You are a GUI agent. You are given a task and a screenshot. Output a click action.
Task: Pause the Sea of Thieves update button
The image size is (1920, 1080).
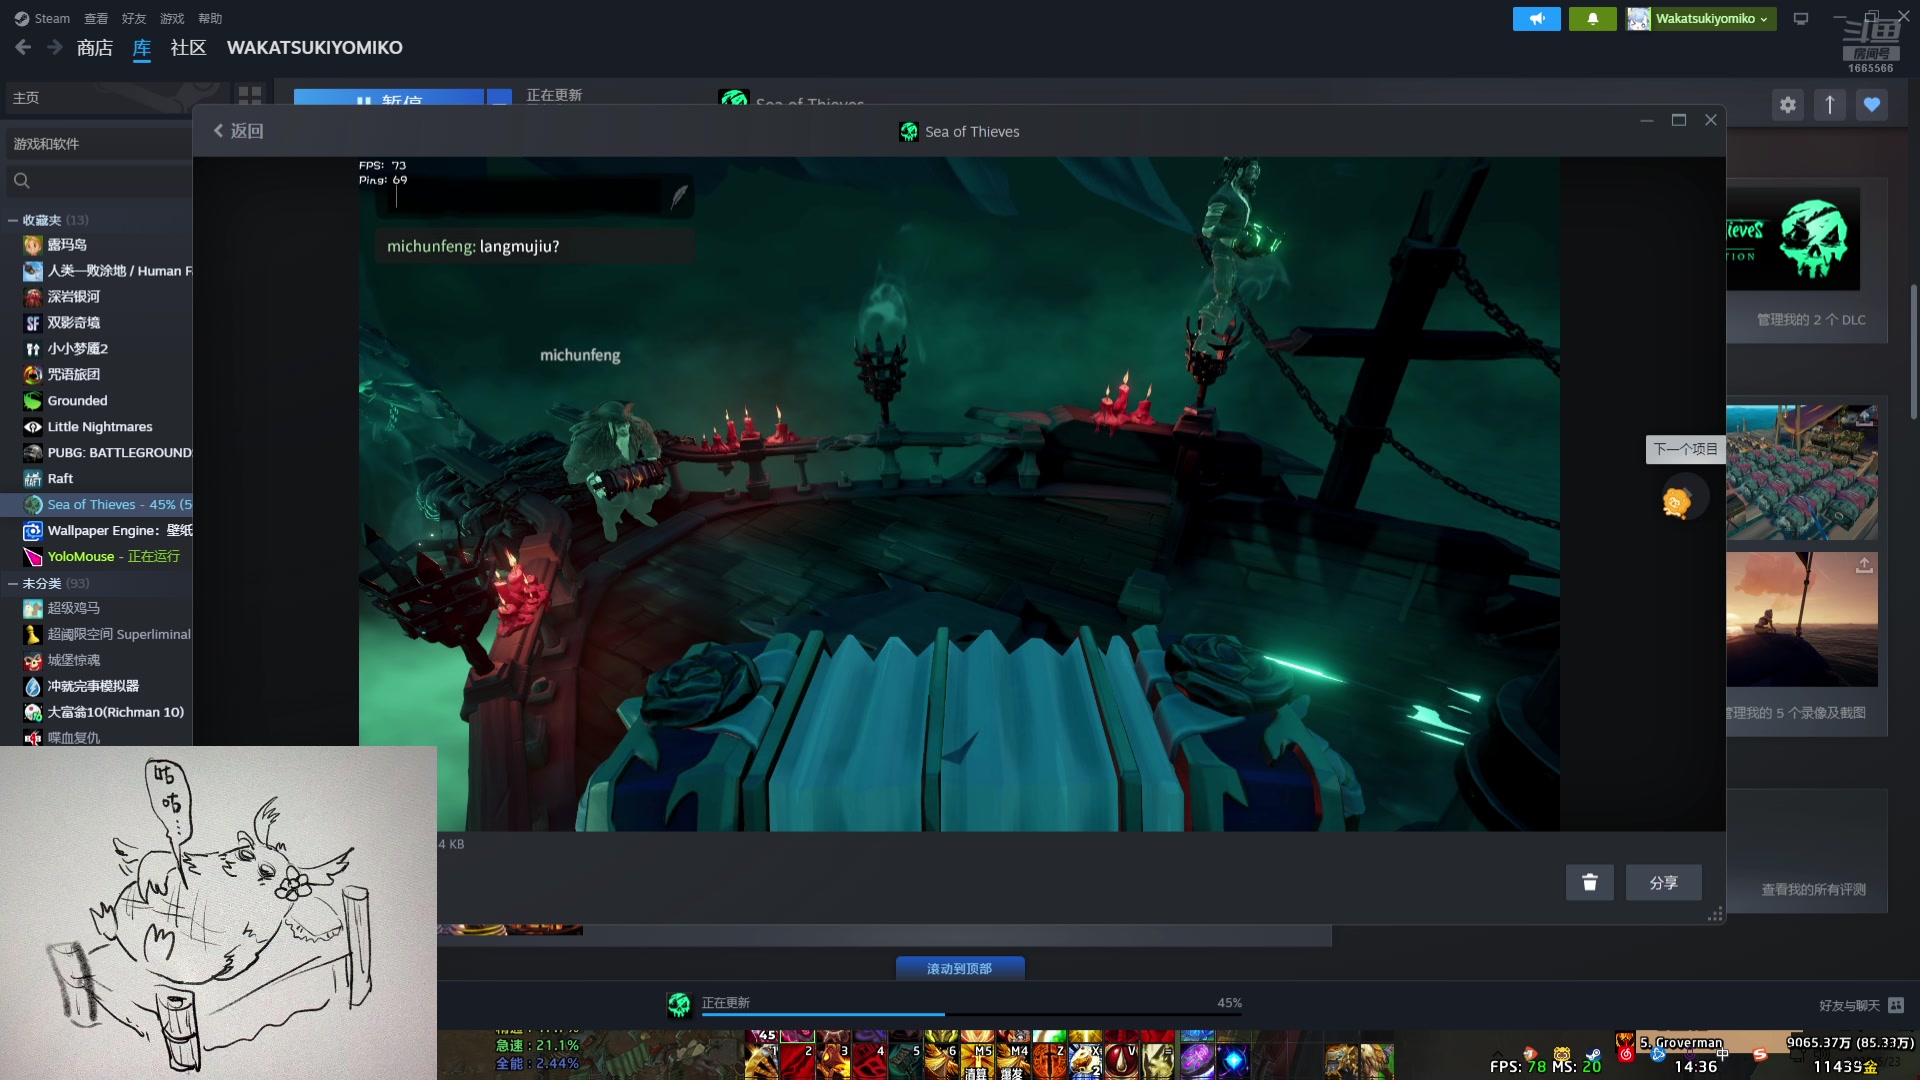pyautogui.click(x=388, y=97)
